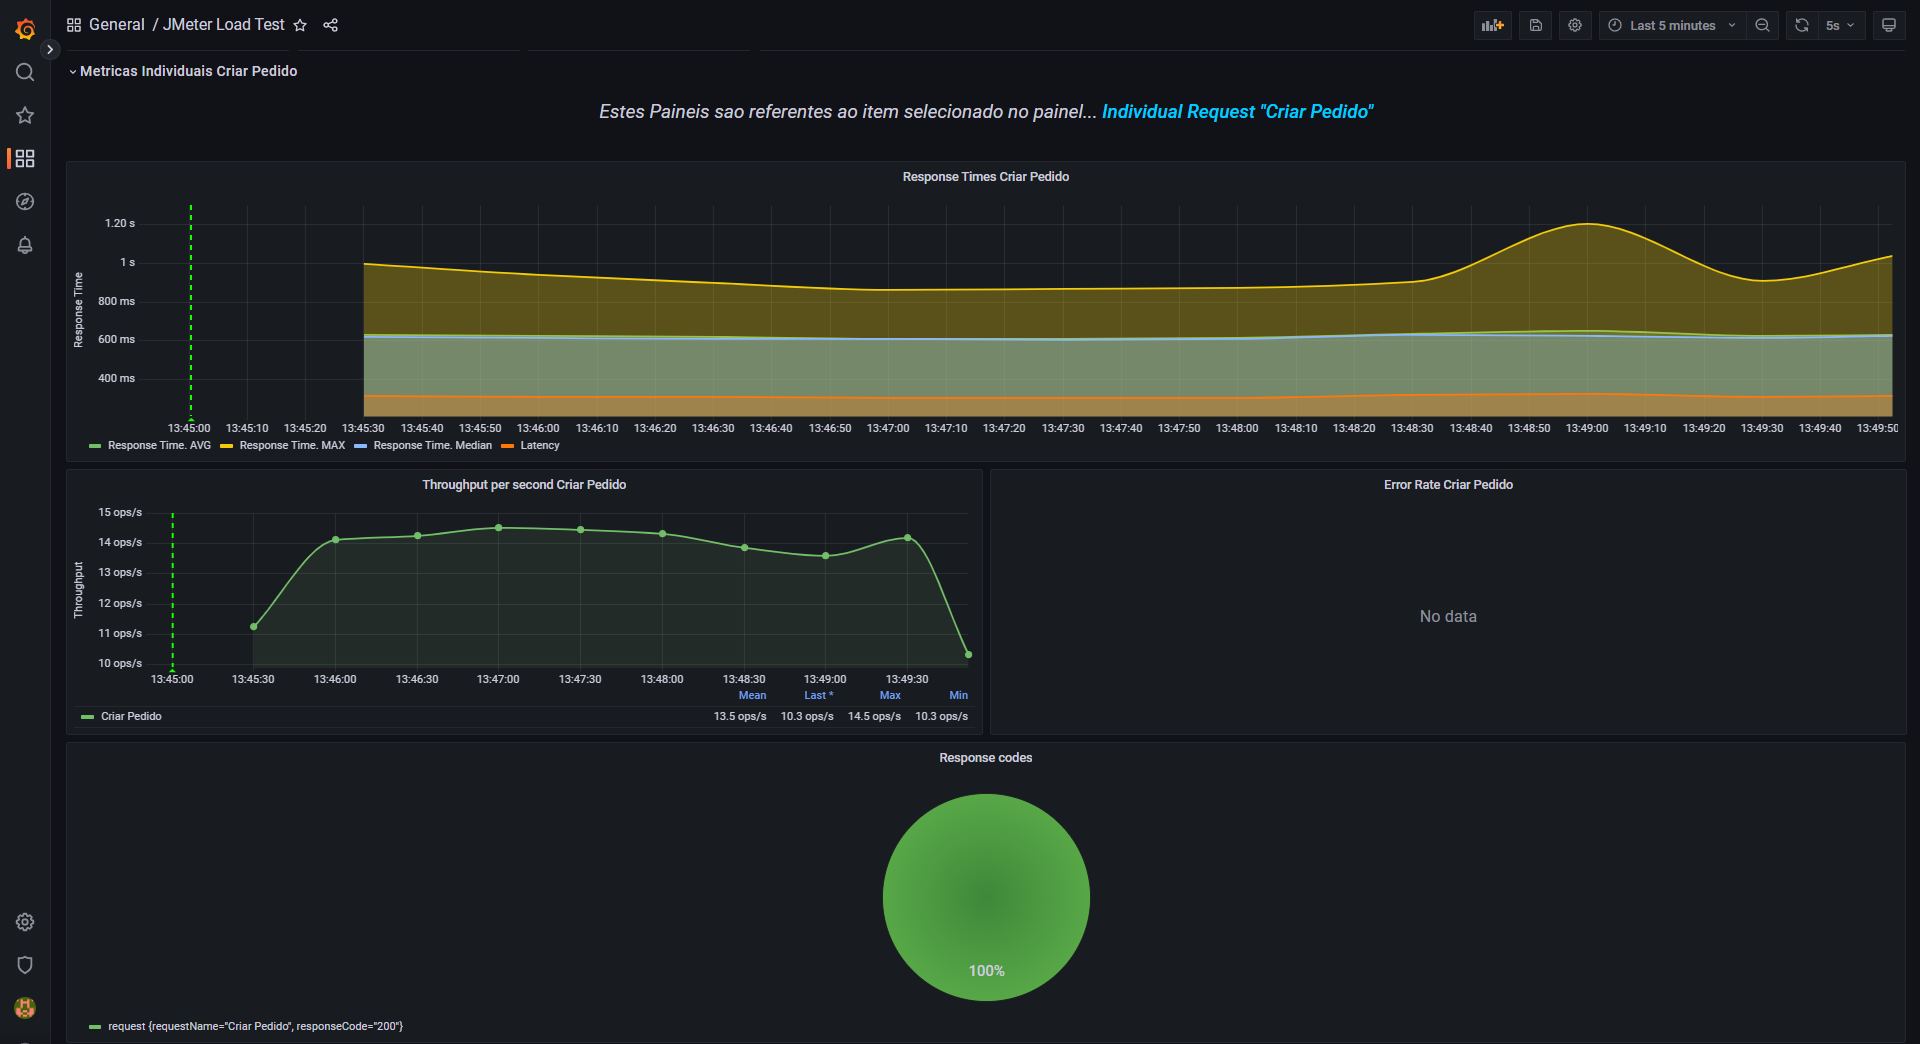Viewport: 1920px width, 1044px height.
Task: Sort throughput legend by Mean column
Action: point(752,696)
